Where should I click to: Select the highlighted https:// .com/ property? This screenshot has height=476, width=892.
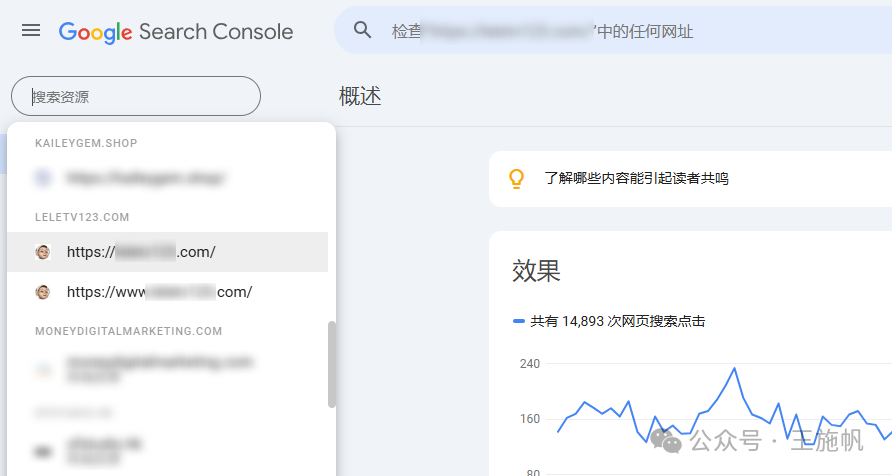pos(167,252)
